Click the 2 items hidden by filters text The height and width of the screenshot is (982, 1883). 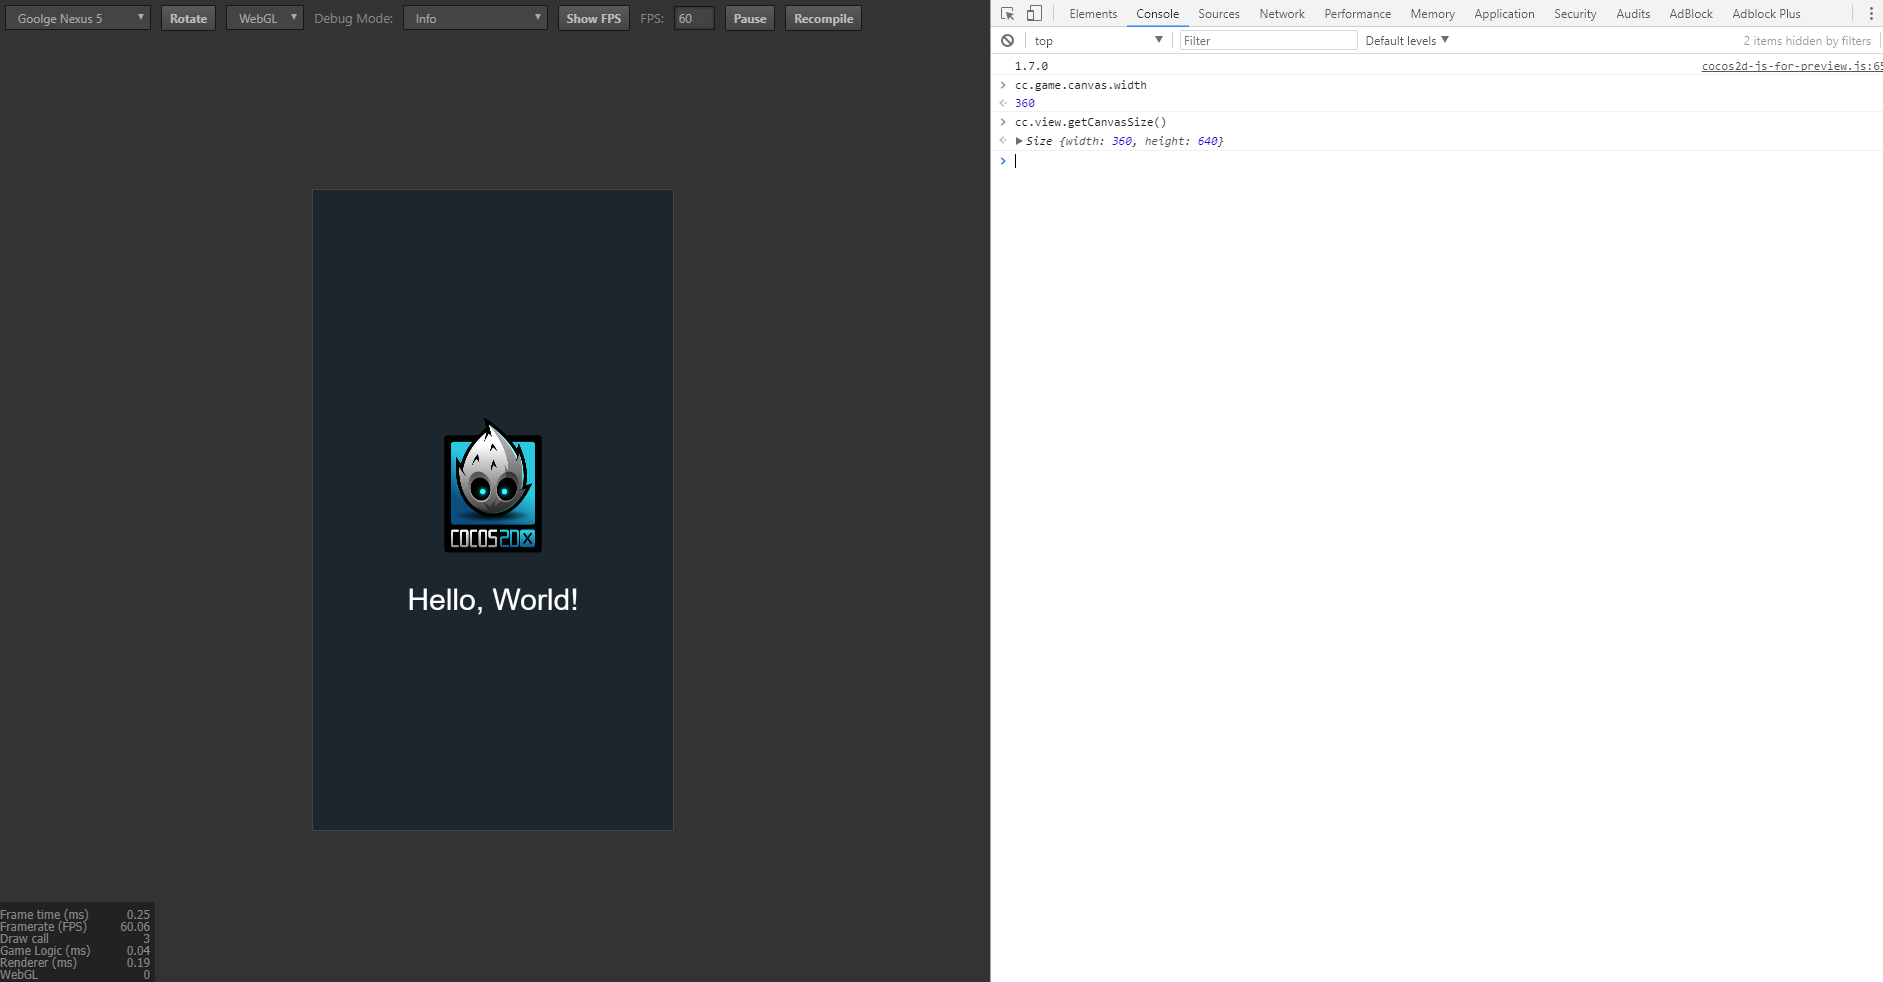tap(1807, 41)
